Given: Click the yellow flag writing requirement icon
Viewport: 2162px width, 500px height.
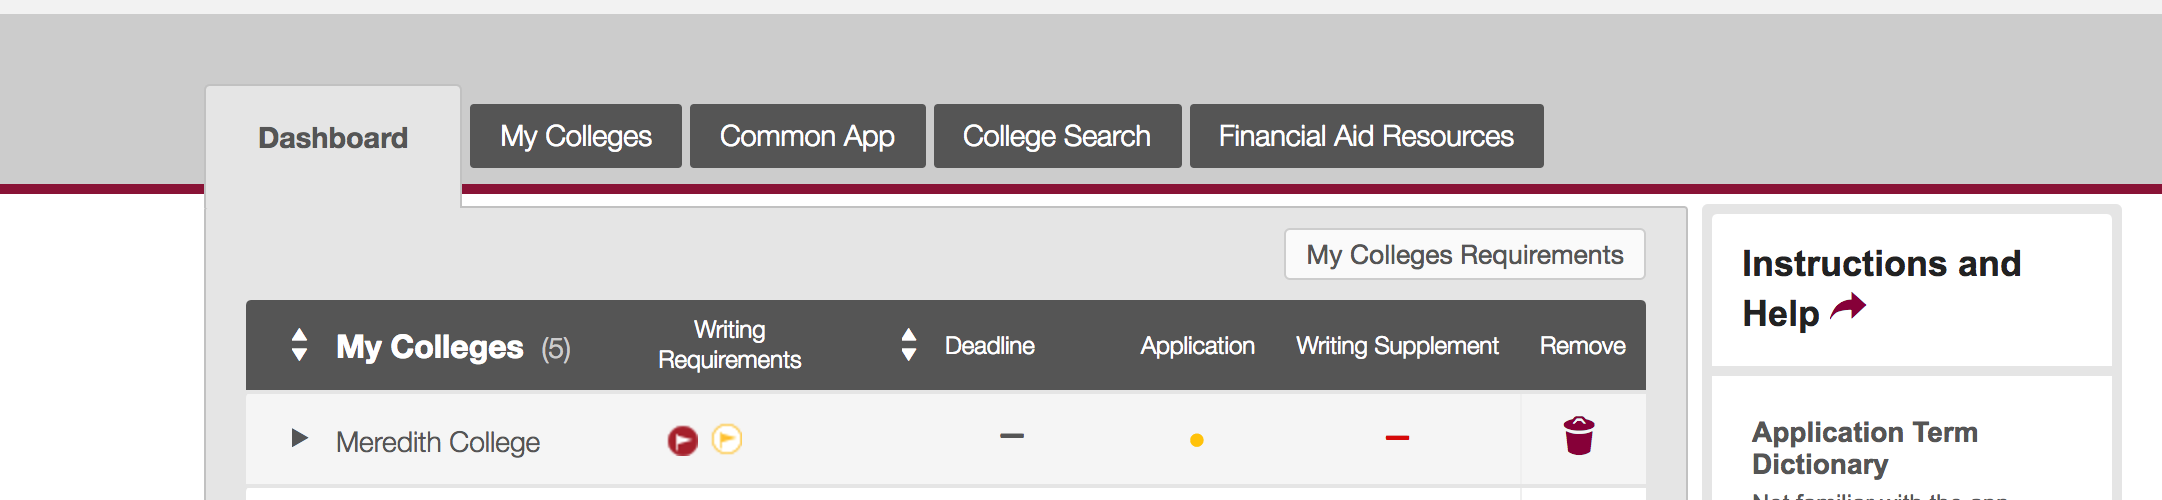Looking at the screenshot, I should point(727,439).
